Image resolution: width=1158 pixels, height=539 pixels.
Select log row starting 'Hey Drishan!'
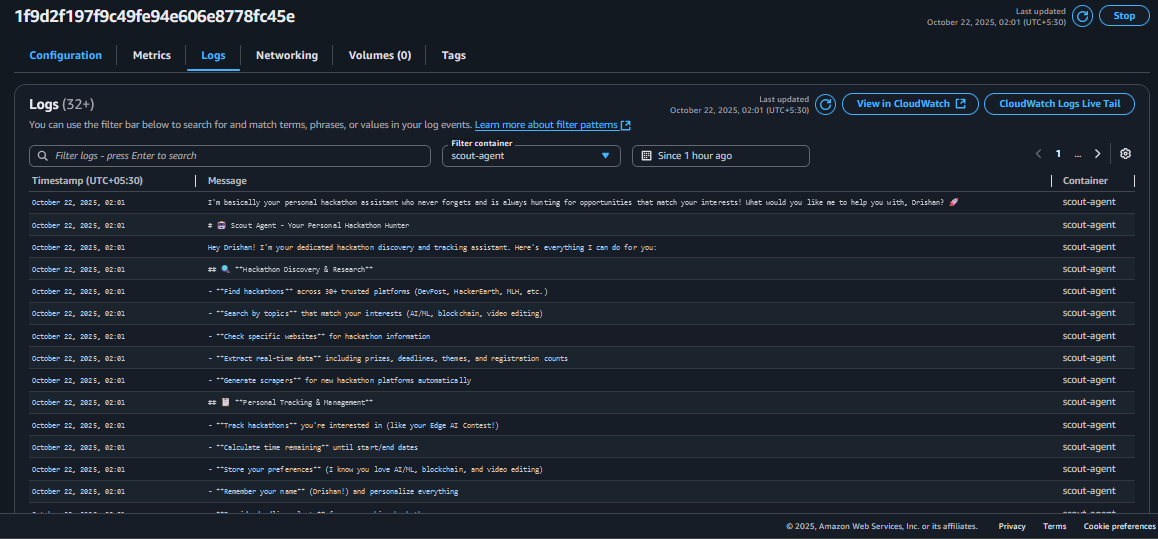pyautogui.click(x=582, y=247)
